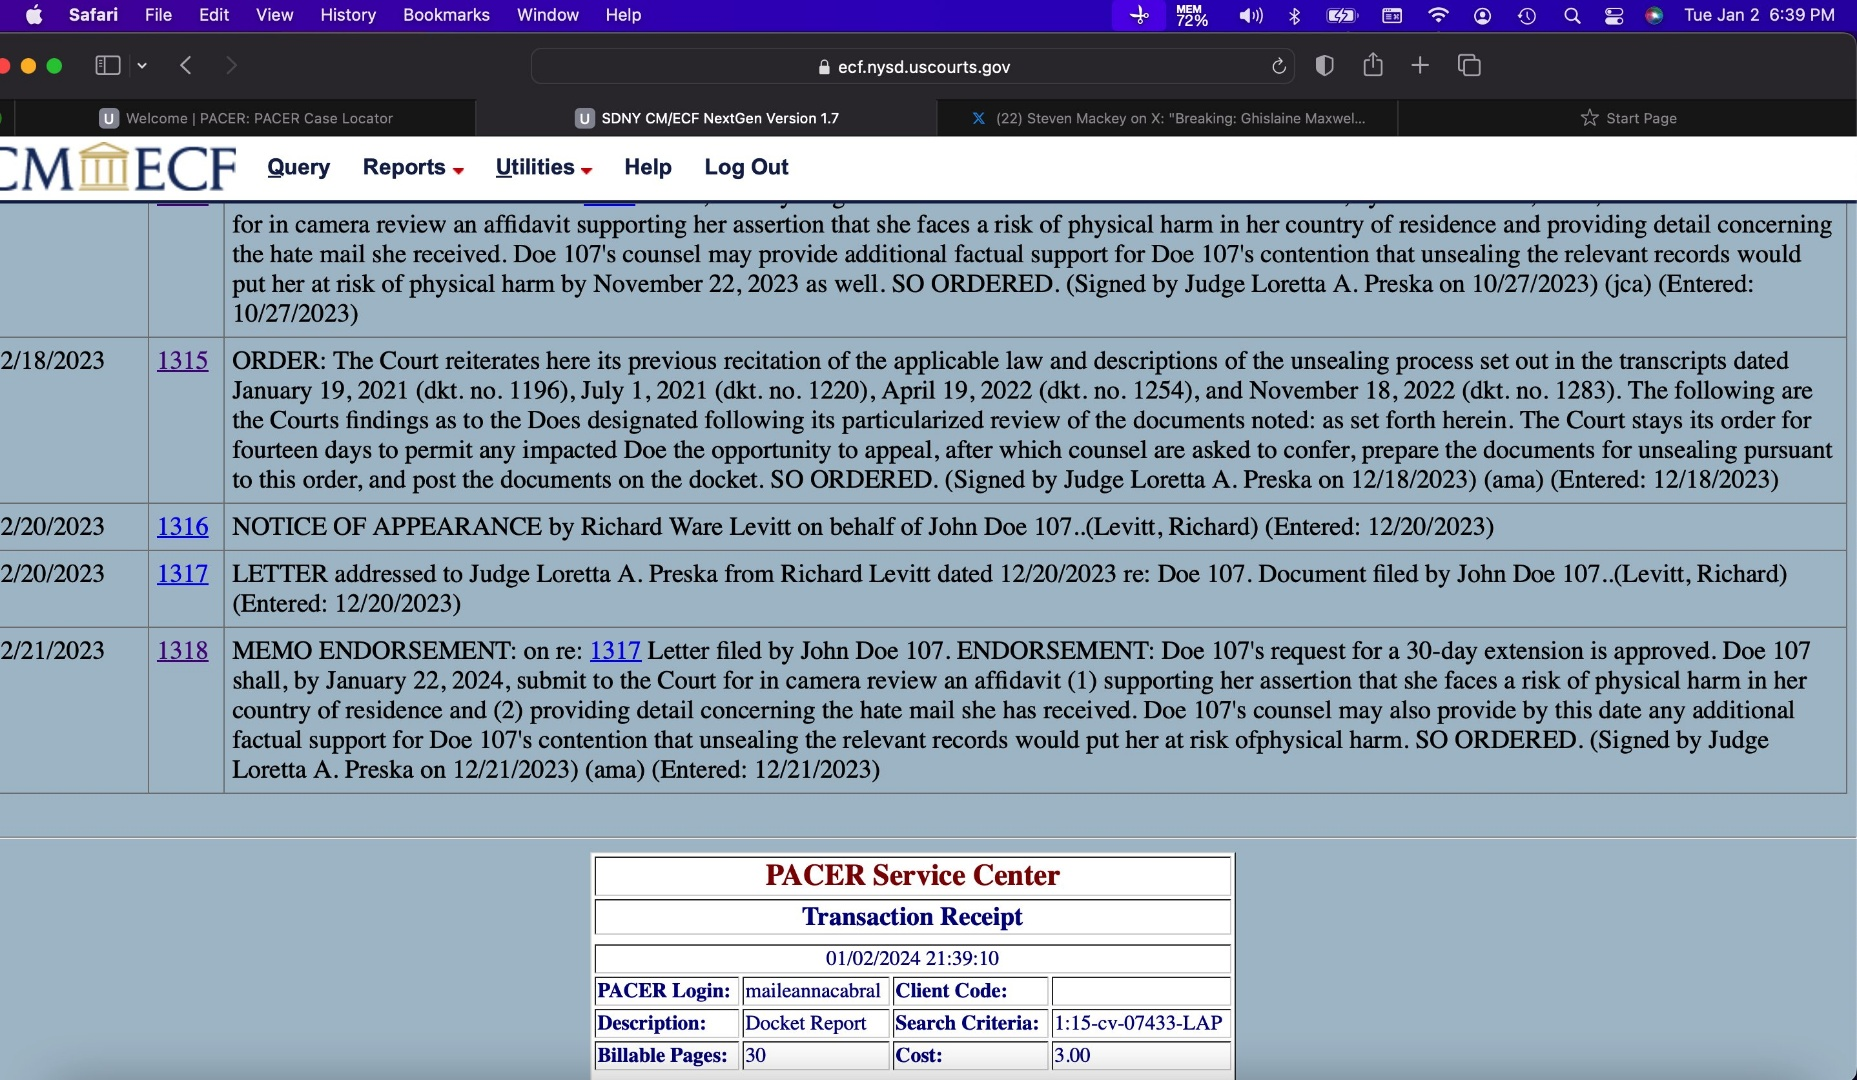This screenshot has height=1080, width=1857.
Task: Open docket entry 1316 link
Action: point(183,526)
